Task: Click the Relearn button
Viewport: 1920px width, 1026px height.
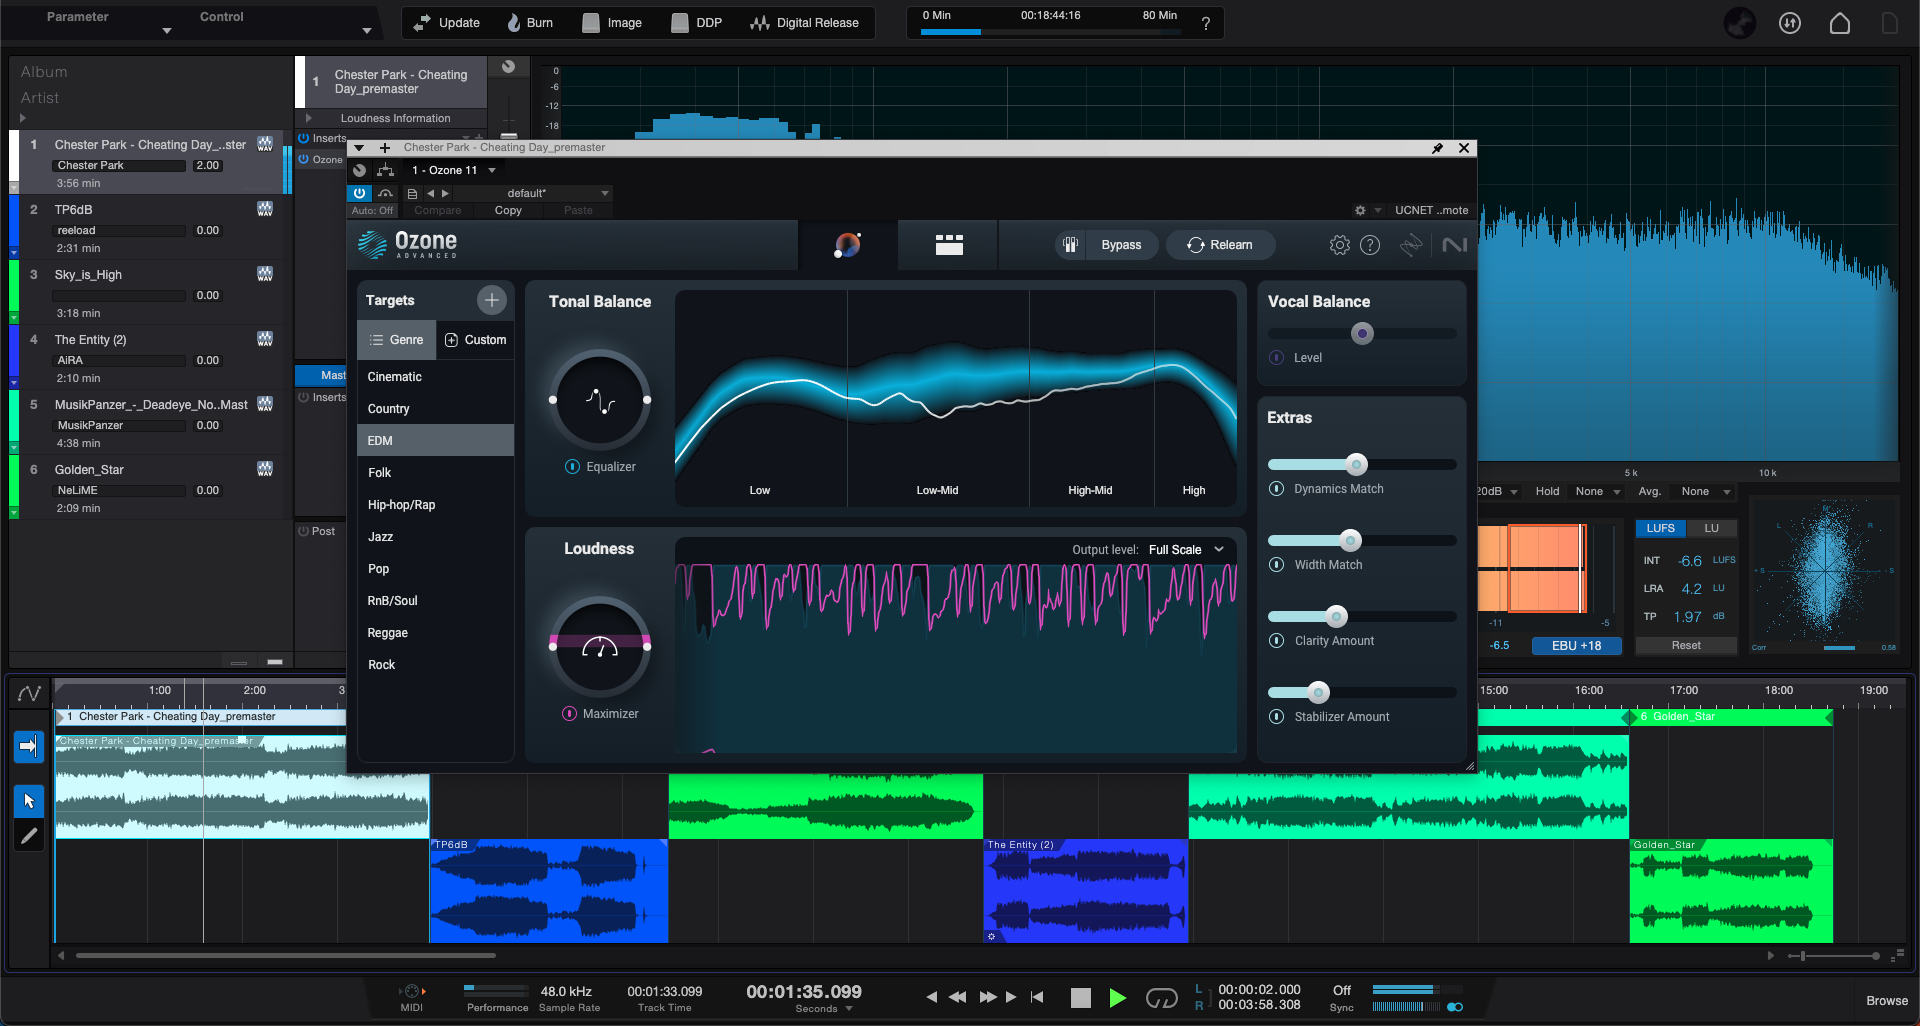Action: pyautogui.click(x=1220, y=245)
